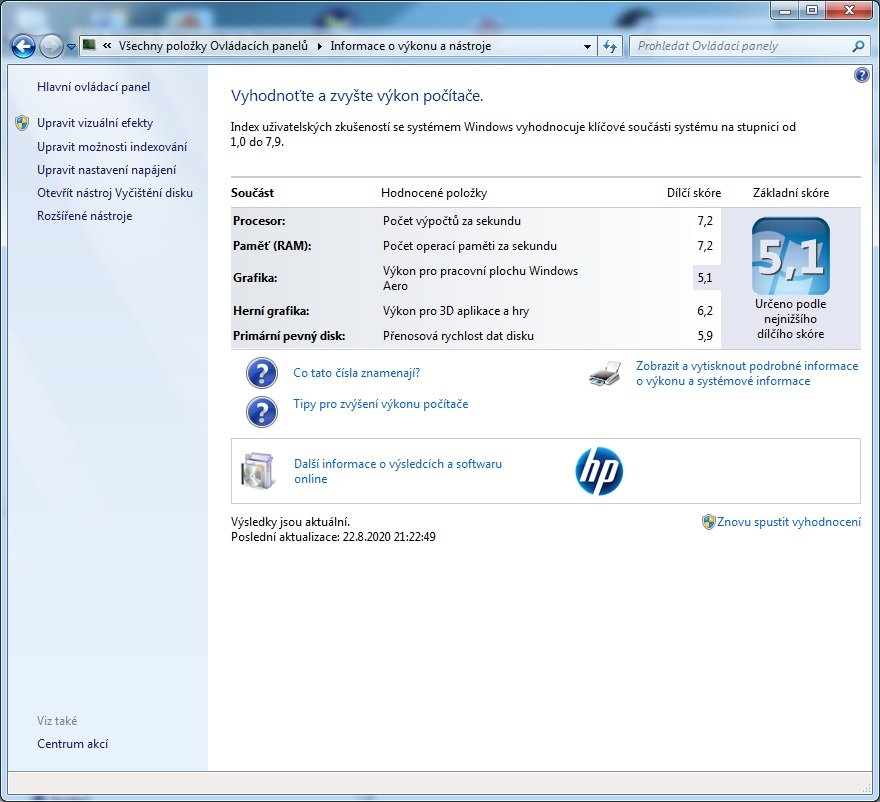Screen dimensions: 880x802
Task: Click the HP logo
Action: 599,471
